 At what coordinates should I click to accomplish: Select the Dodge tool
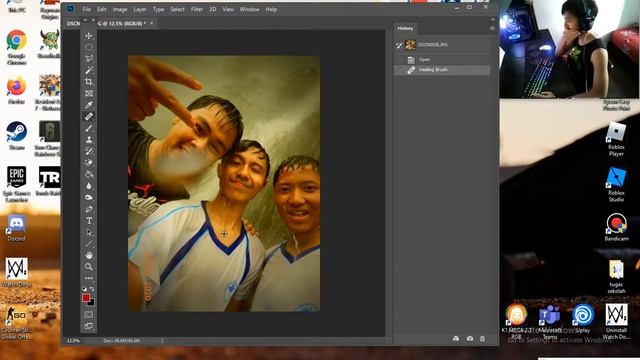tap(89, 197)
